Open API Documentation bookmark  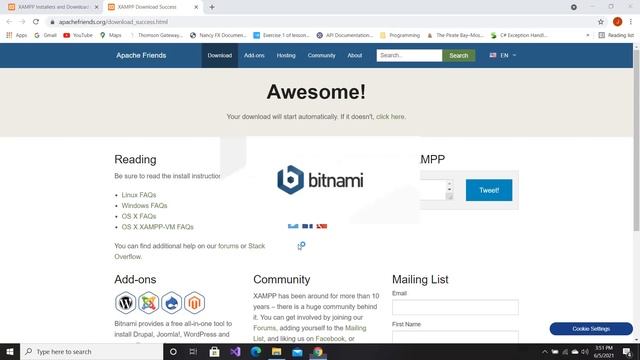[345, 35]
